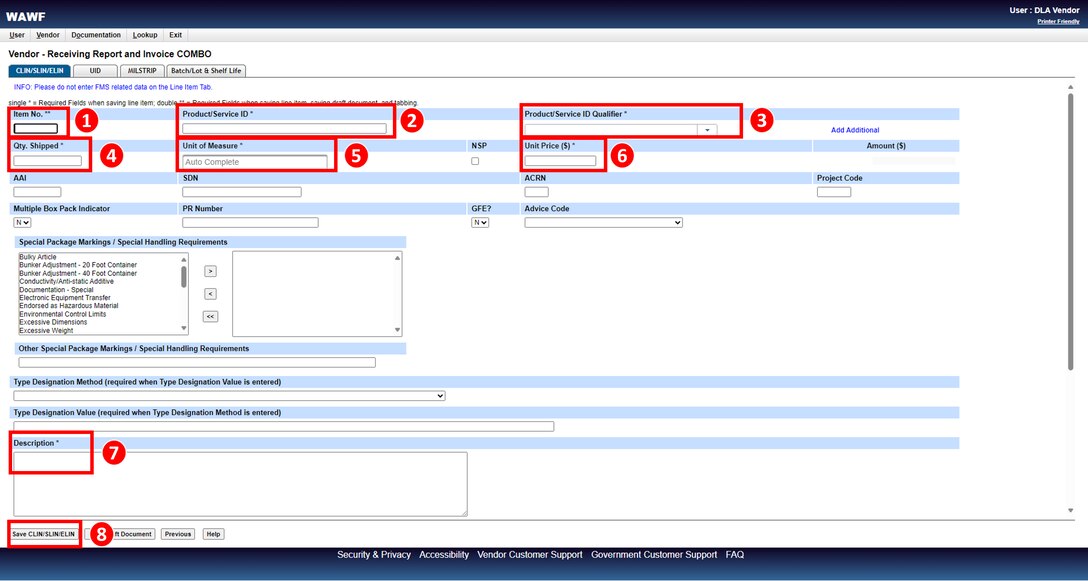The image size is (1088, 581).
Task: Click the Help button
Action: point(213,534)
